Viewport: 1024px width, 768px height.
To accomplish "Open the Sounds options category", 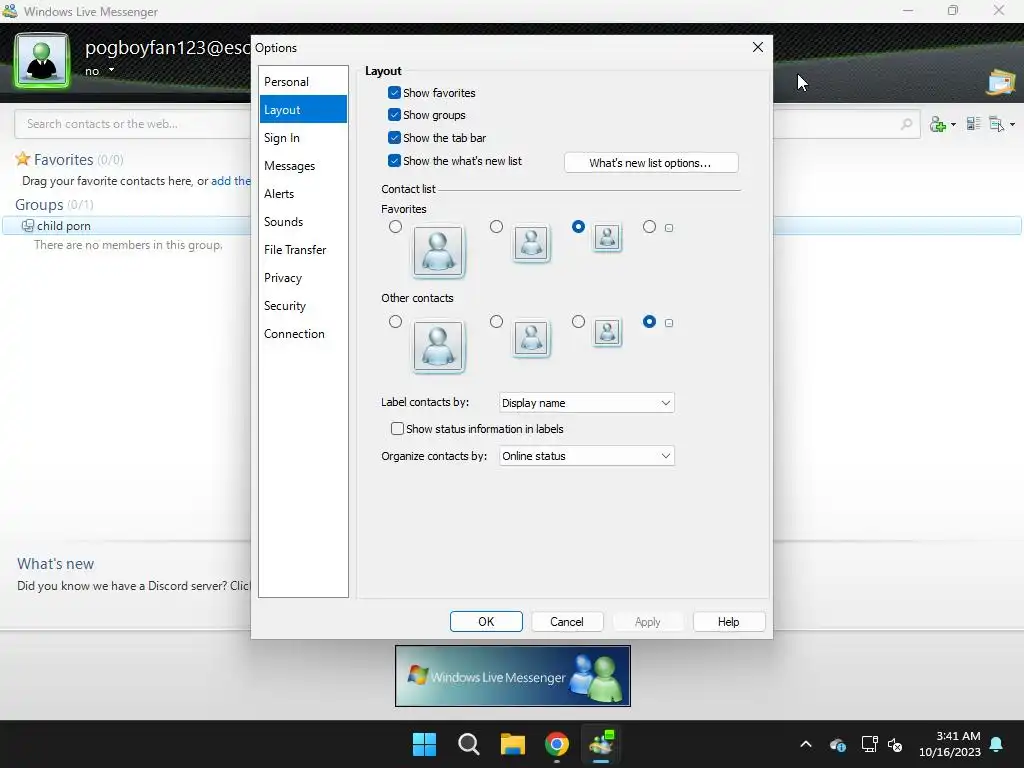I will (303, 222).
